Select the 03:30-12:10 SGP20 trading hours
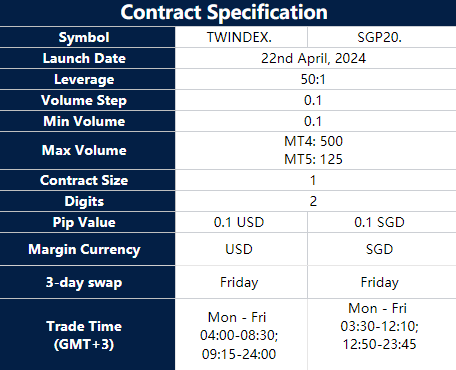The height and width of the screenshot is (370, 456). pyautogui.click(x=379, y=326)
